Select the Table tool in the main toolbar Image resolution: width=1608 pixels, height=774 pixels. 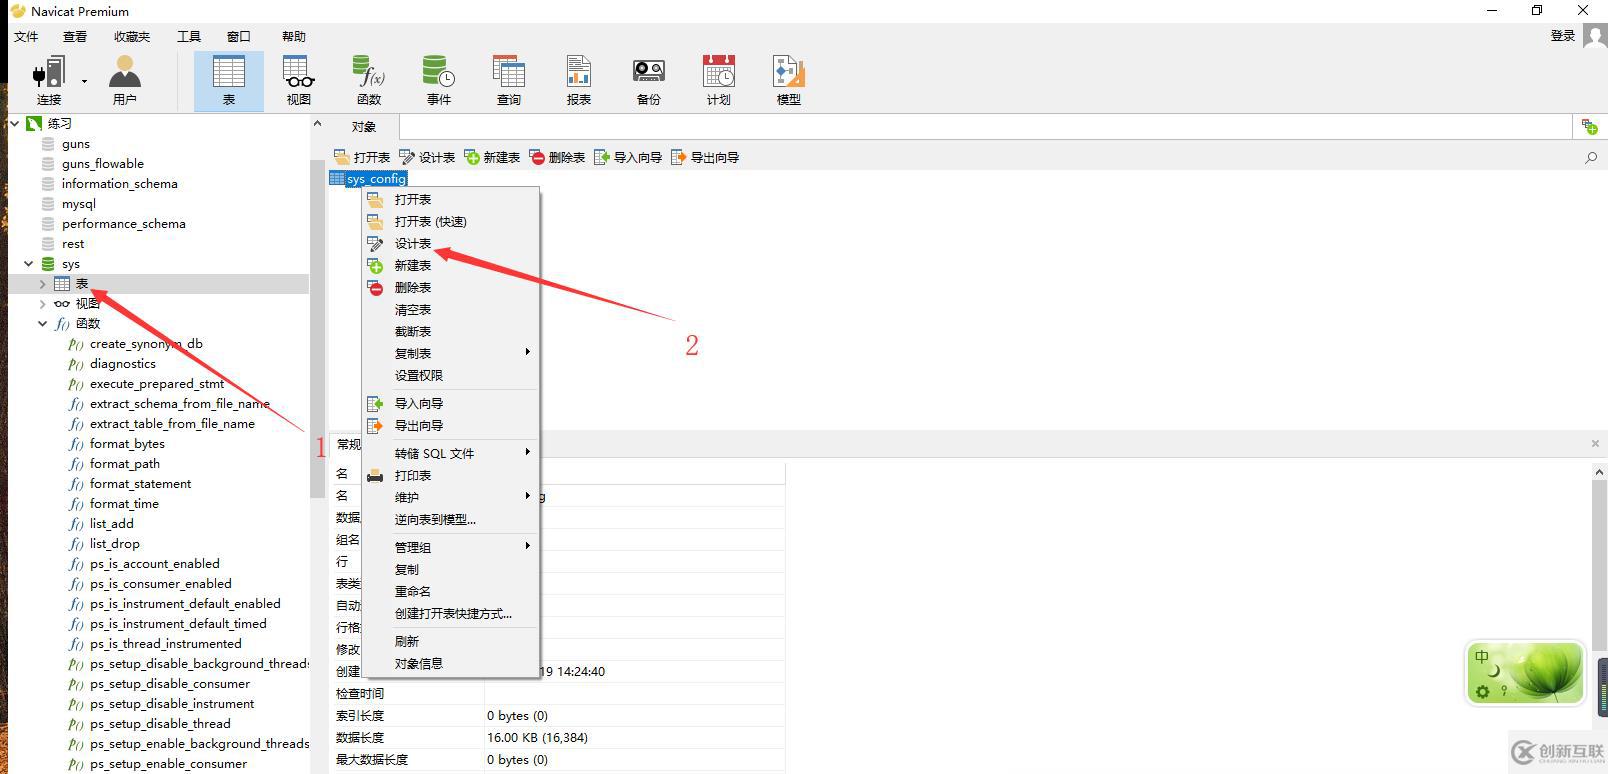[229, 81]
